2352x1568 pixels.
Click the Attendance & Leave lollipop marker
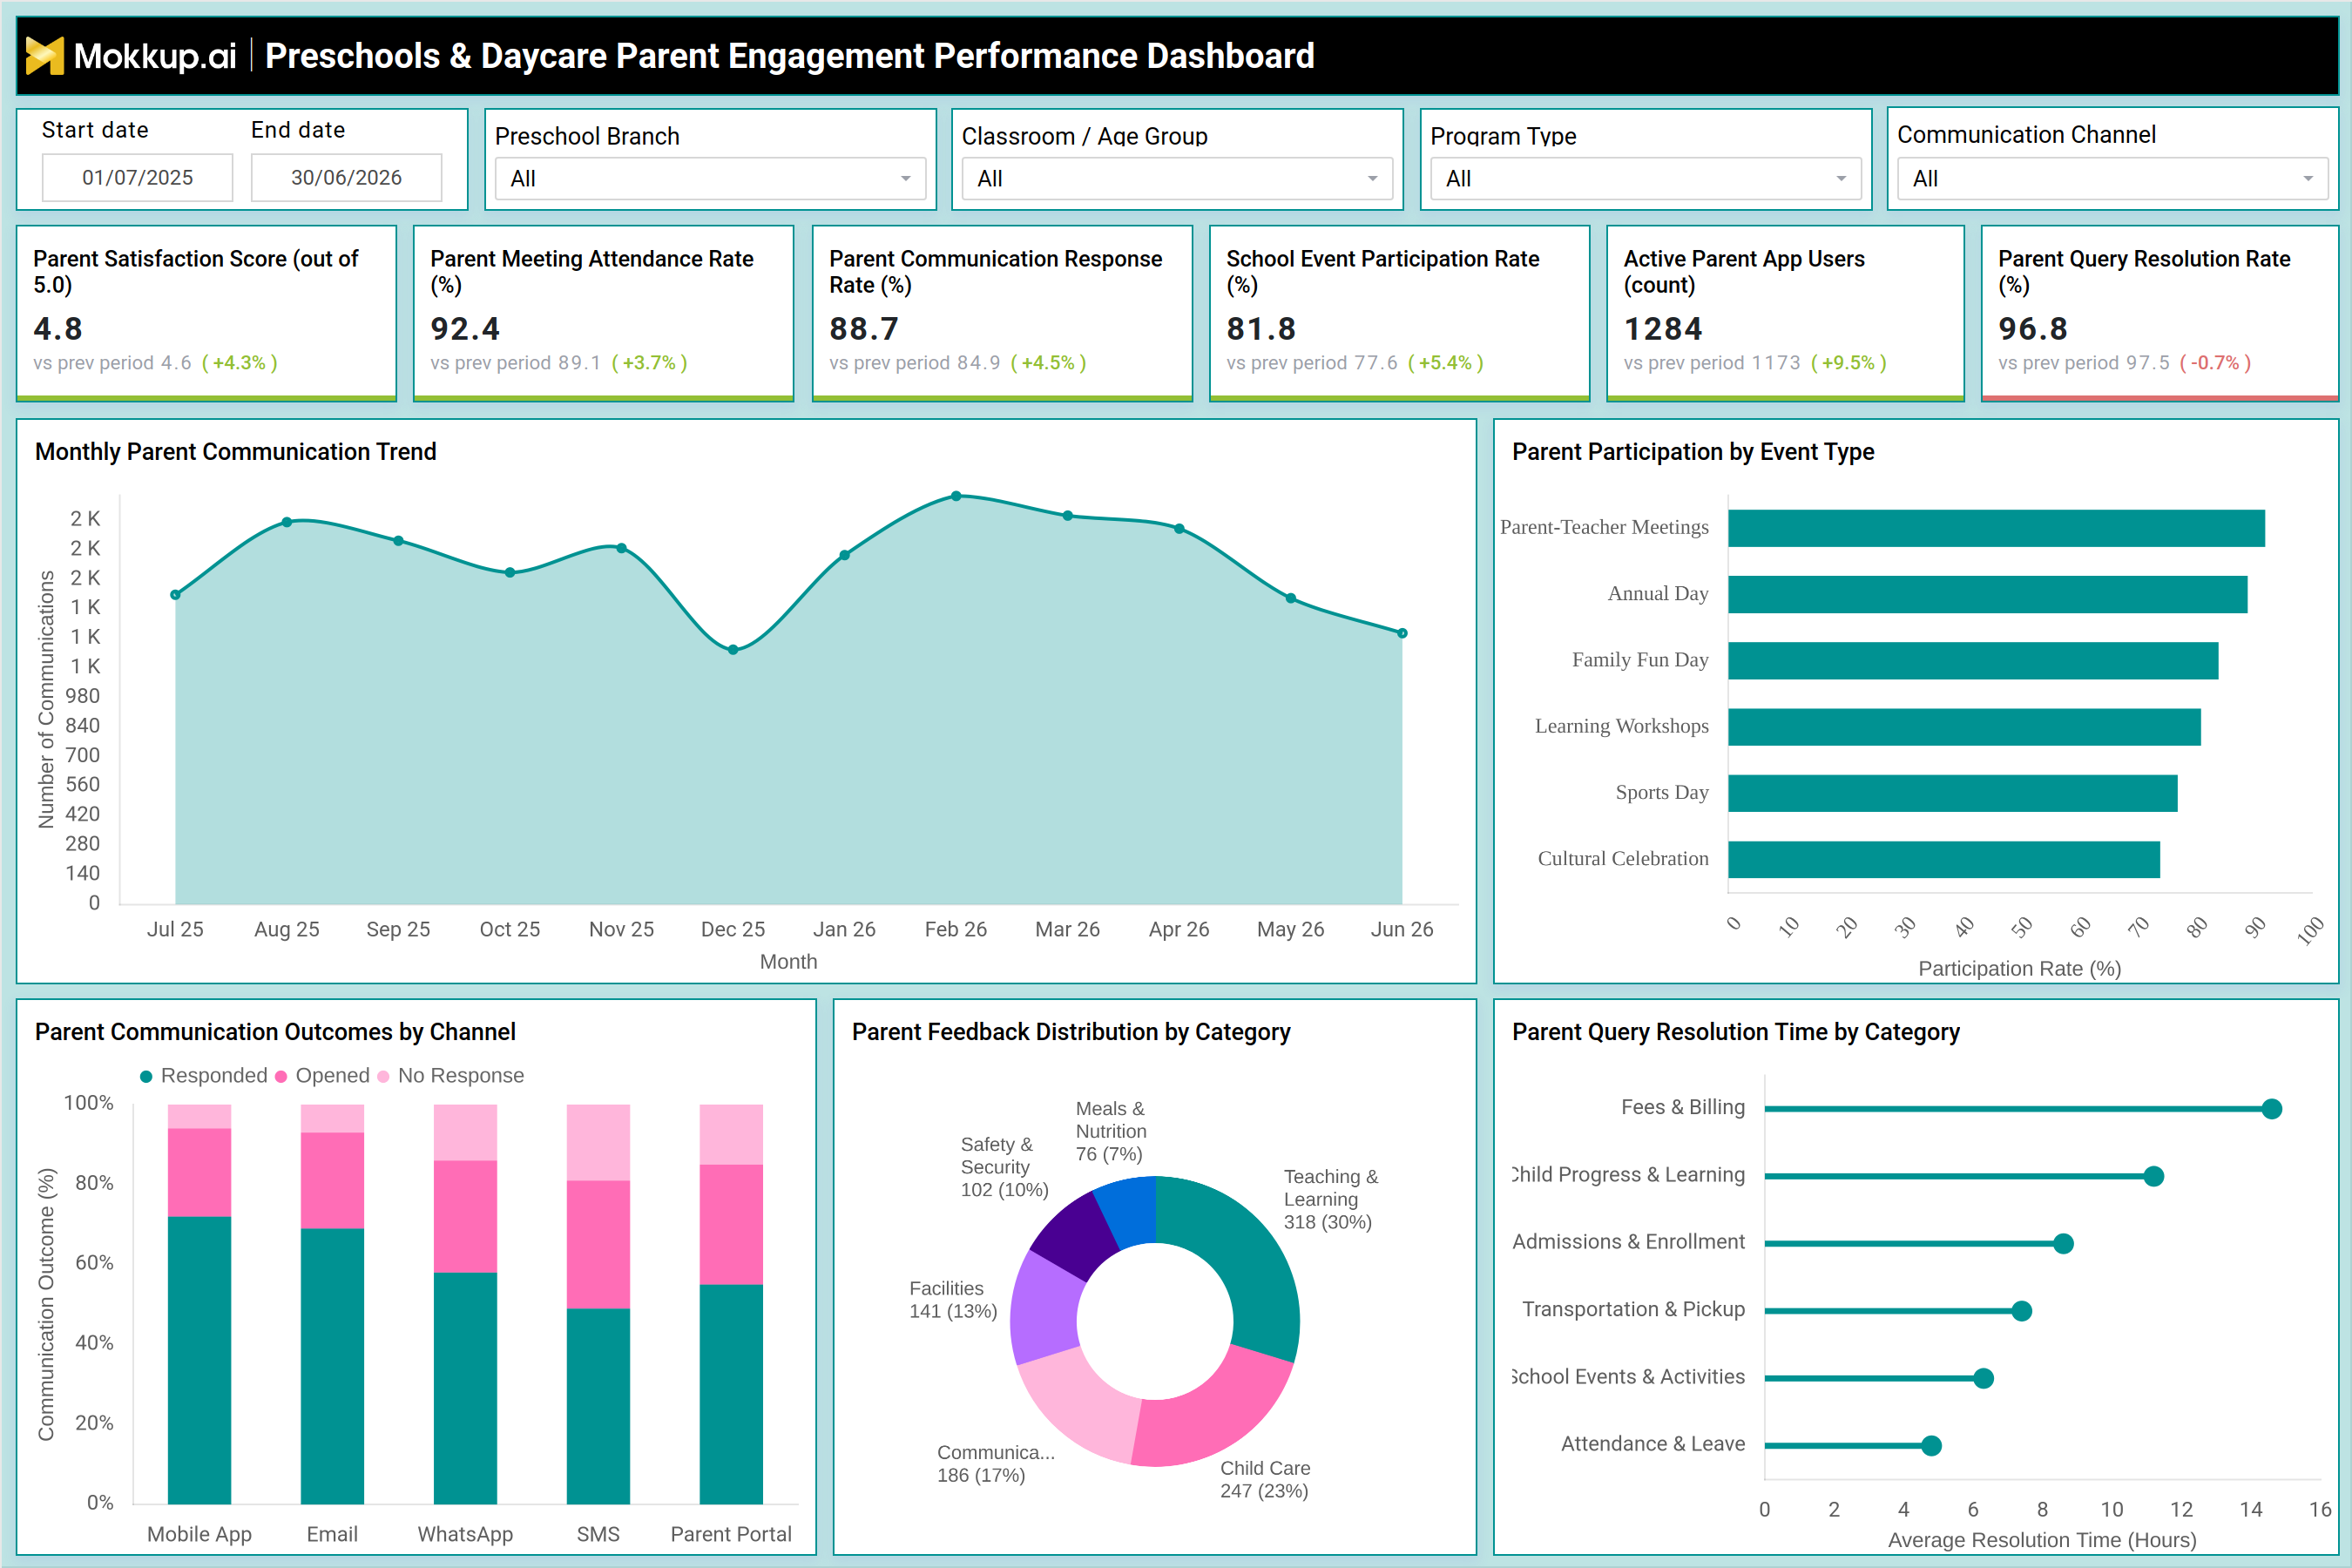tap(1932, 1446)
